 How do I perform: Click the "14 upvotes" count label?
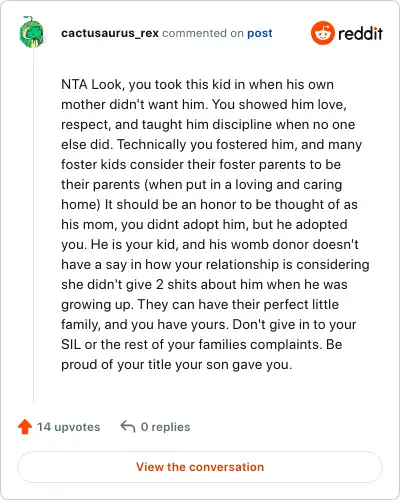point(68,427)
